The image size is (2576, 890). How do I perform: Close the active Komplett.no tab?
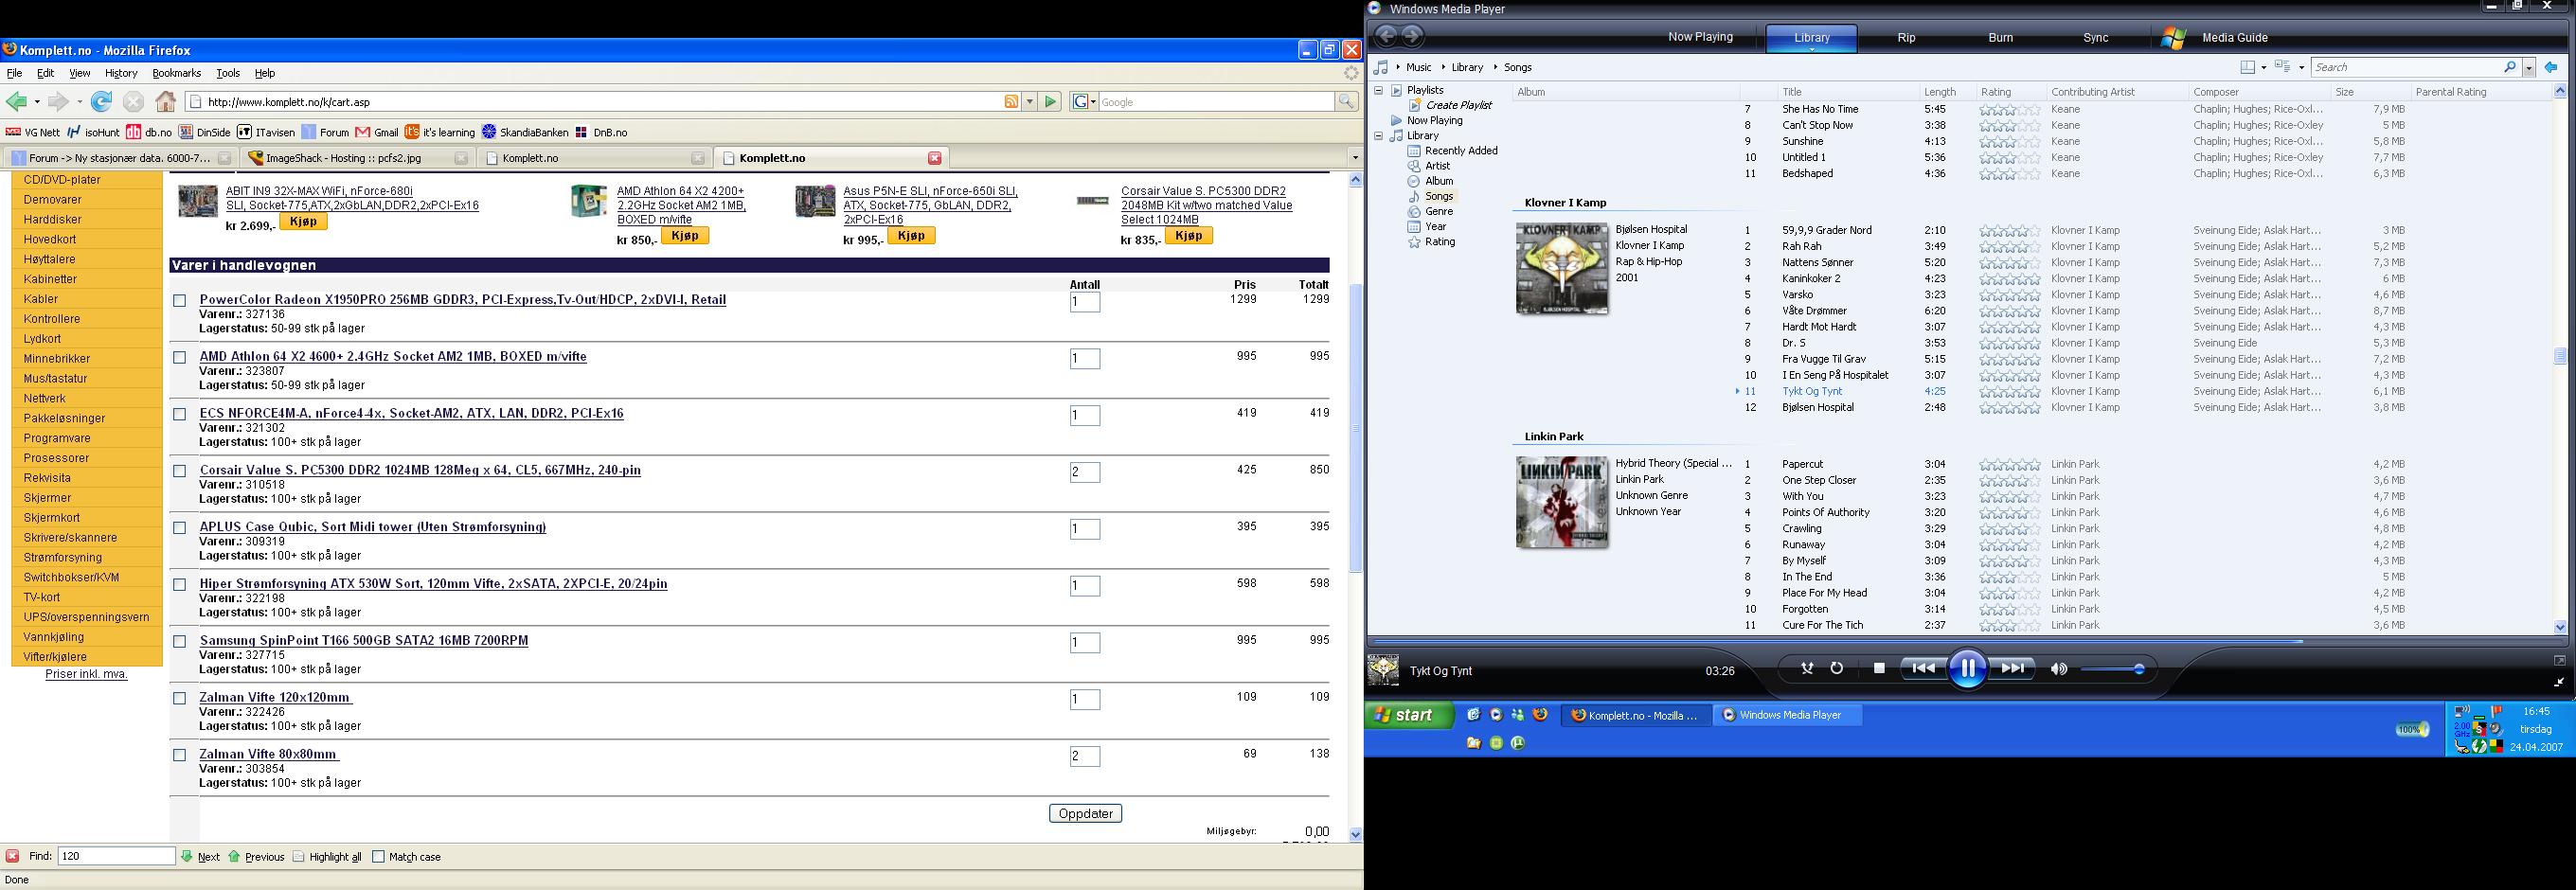pyautogui.click(x=934, y=158)
